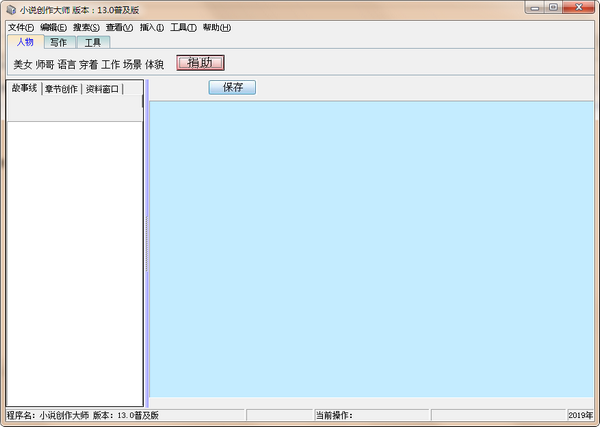Viewport: 600px width, 427px height.
Task: Open the 文件(F) menu
Action: click(21, 28)
